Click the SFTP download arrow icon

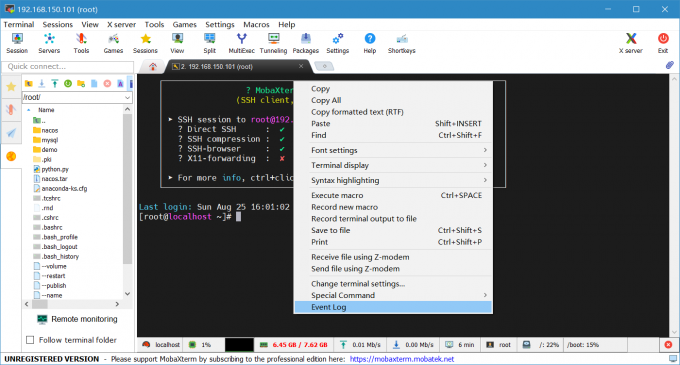(x=42, y=84)
